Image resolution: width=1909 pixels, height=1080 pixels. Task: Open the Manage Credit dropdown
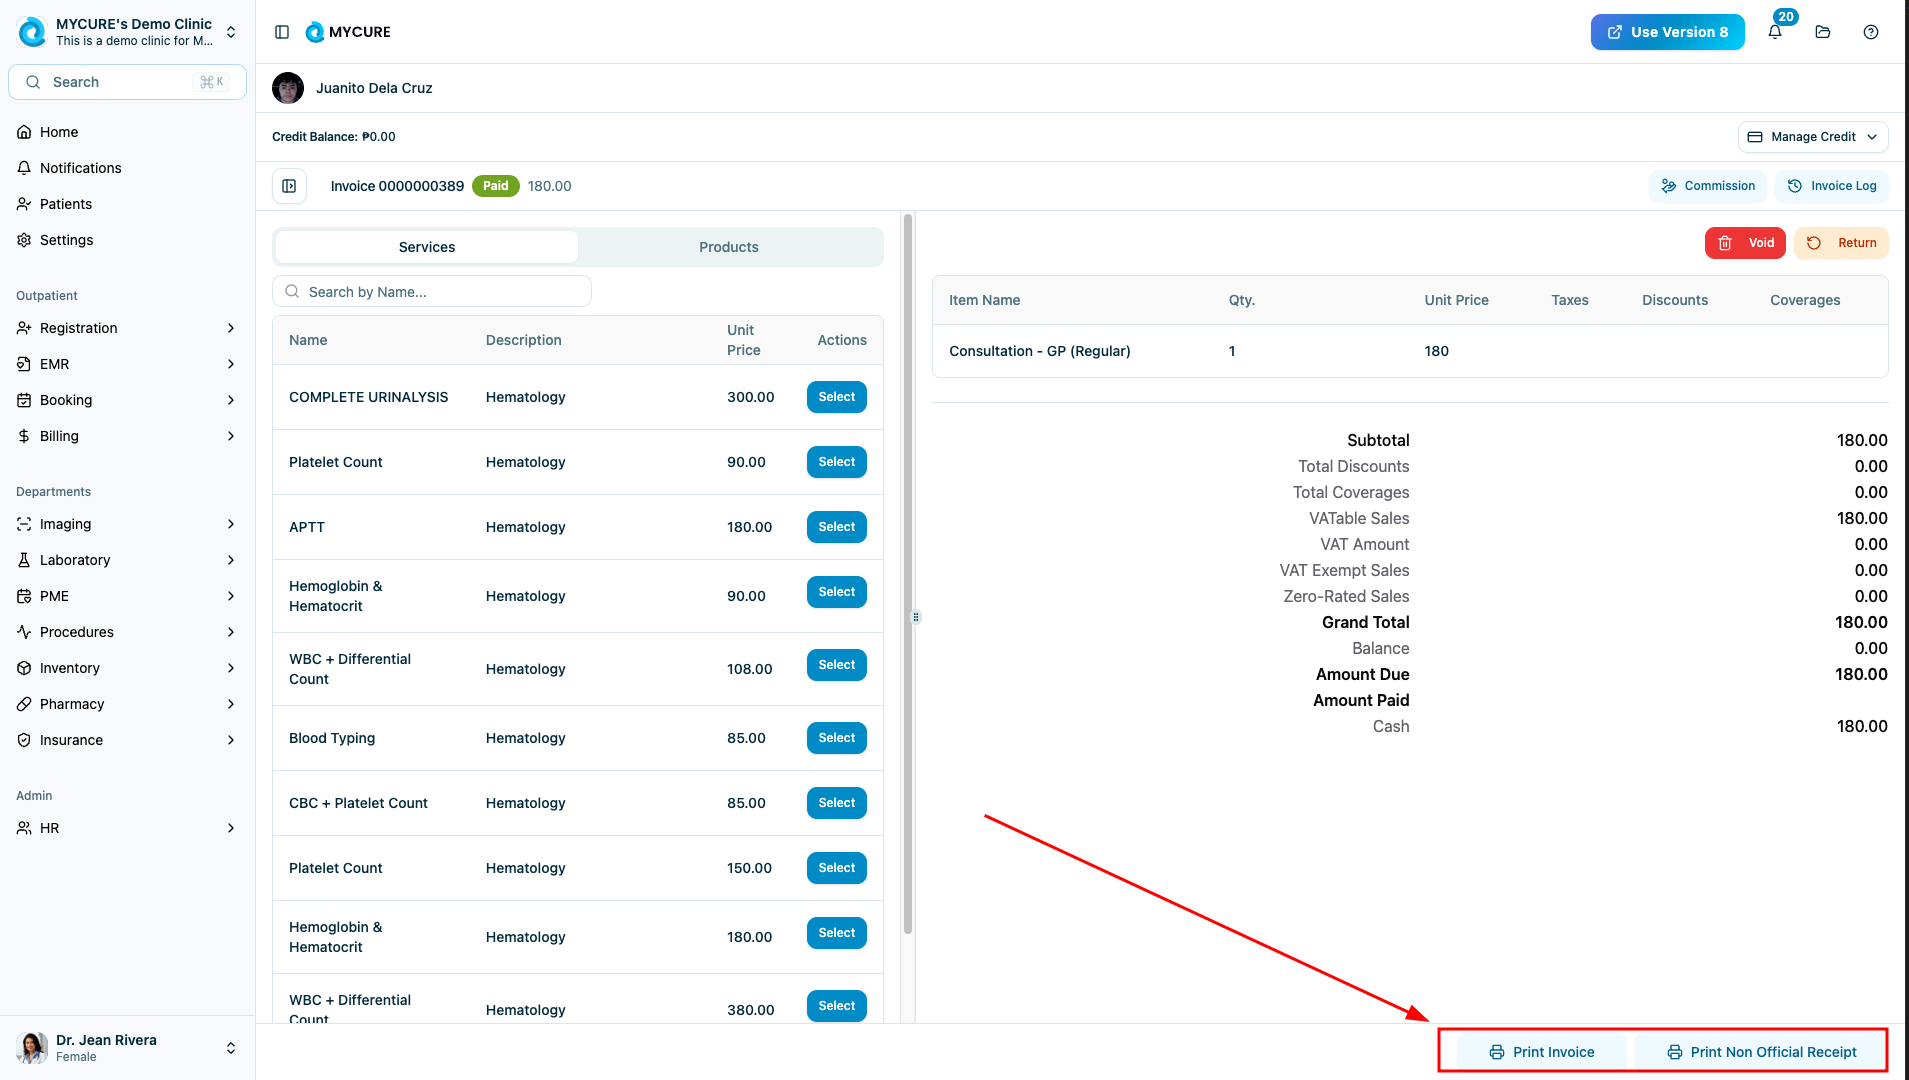point(1813,137)
